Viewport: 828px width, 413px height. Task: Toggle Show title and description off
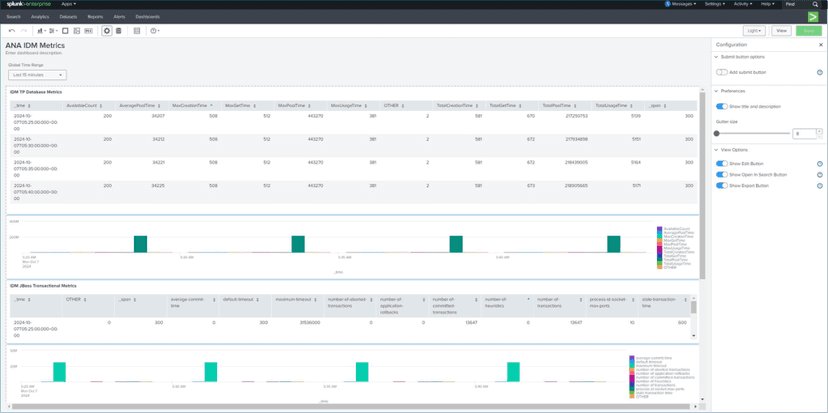(x=721, y=106)
